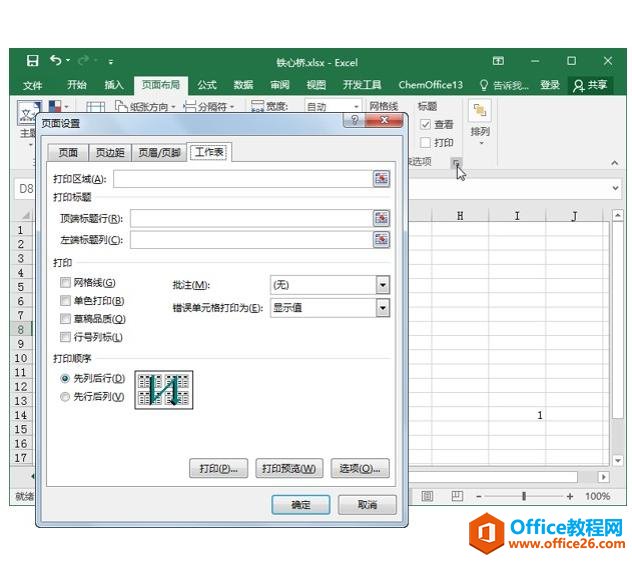
Task: Click the 取消 cancel button
Action: coord(367,505)
